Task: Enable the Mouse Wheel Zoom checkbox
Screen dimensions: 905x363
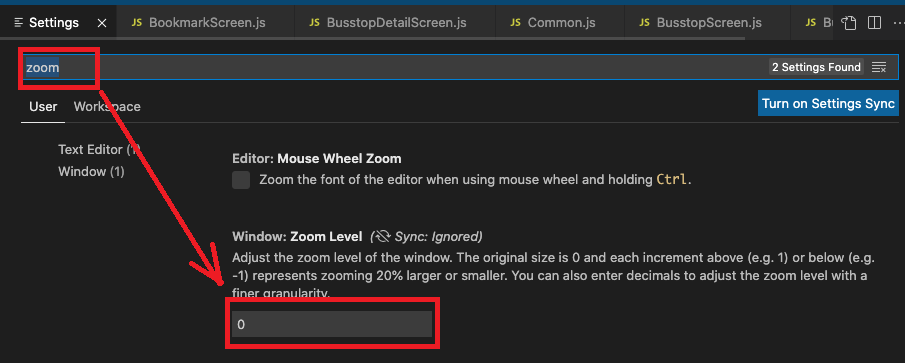Action: click(x=241, y=179)
